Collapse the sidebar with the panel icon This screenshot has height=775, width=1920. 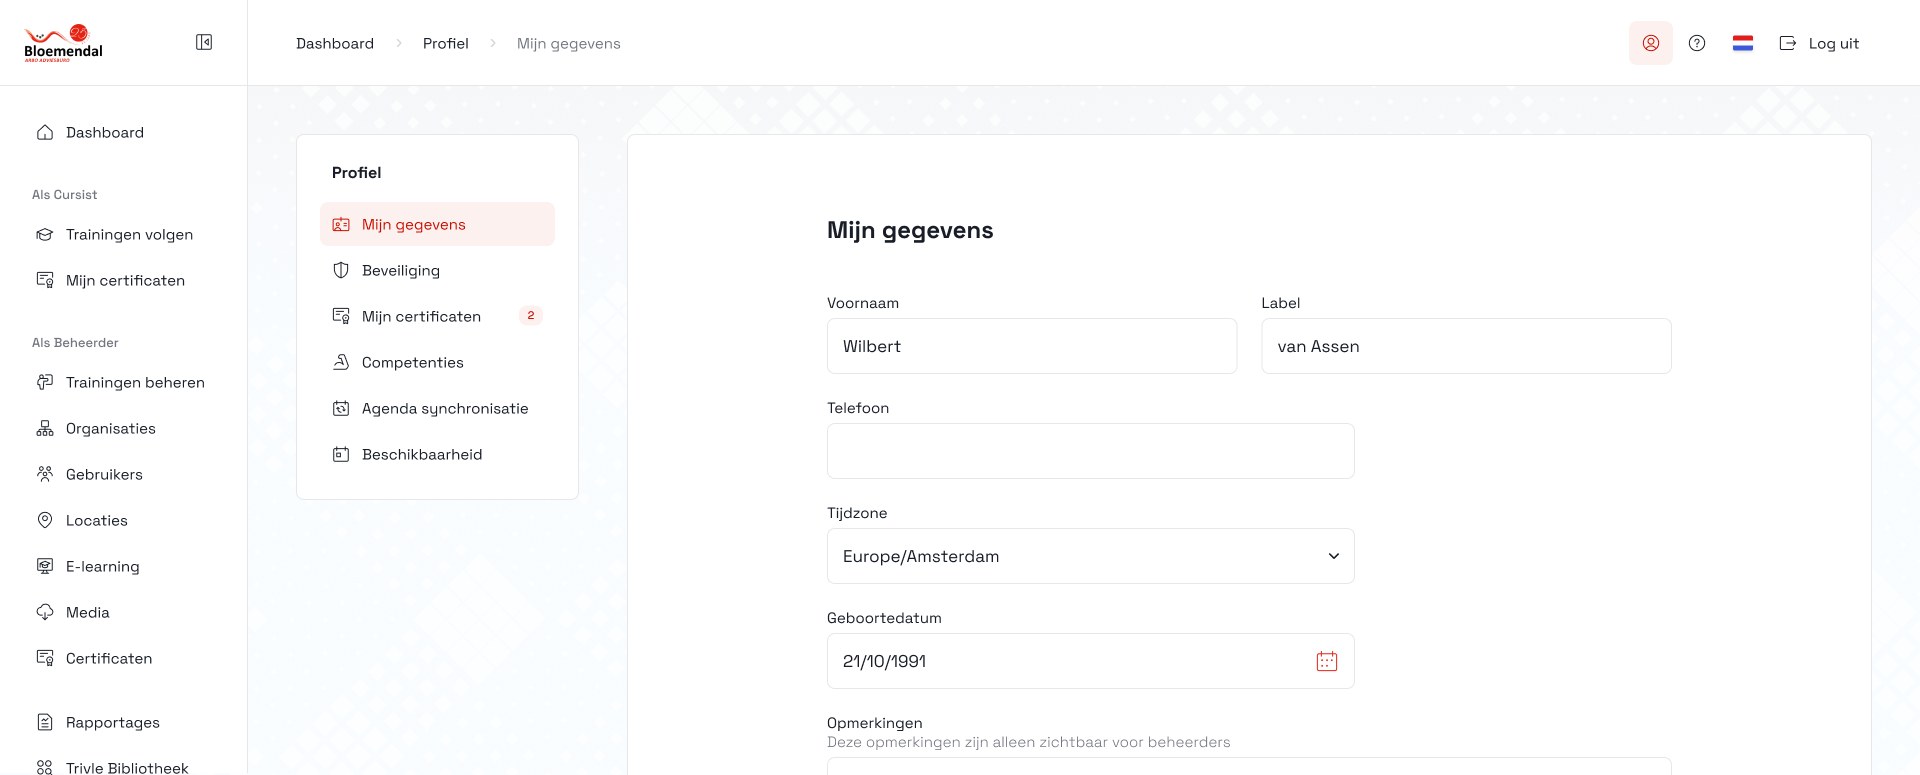pos(204,42)
